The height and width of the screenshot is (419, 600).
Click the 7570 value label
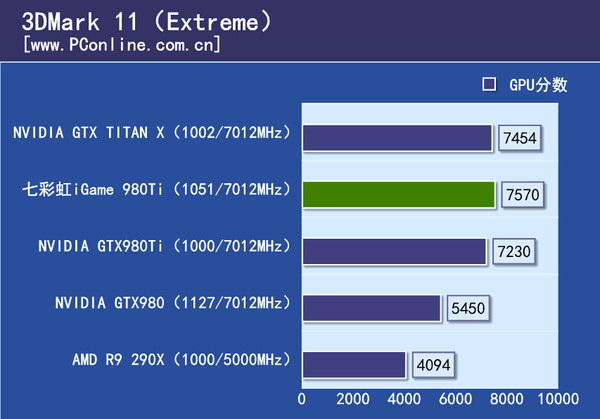click(523, 194)
